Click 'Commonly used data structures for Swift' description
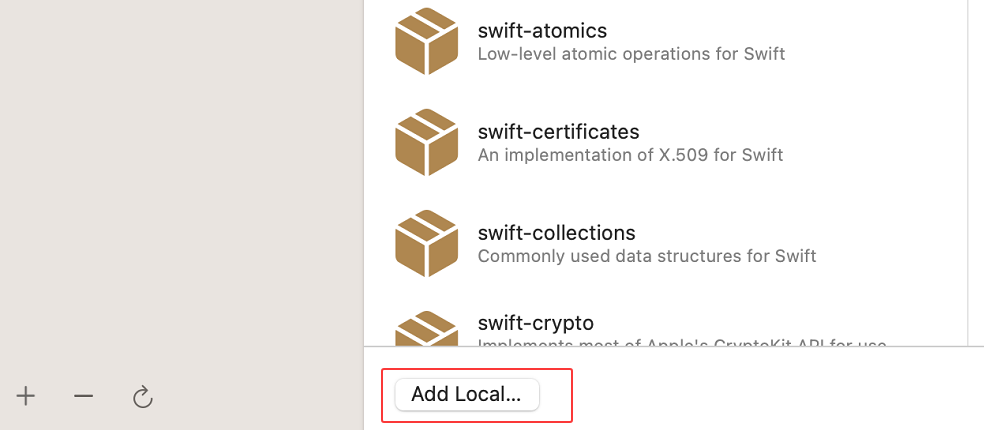 click(x=647, y=256)
